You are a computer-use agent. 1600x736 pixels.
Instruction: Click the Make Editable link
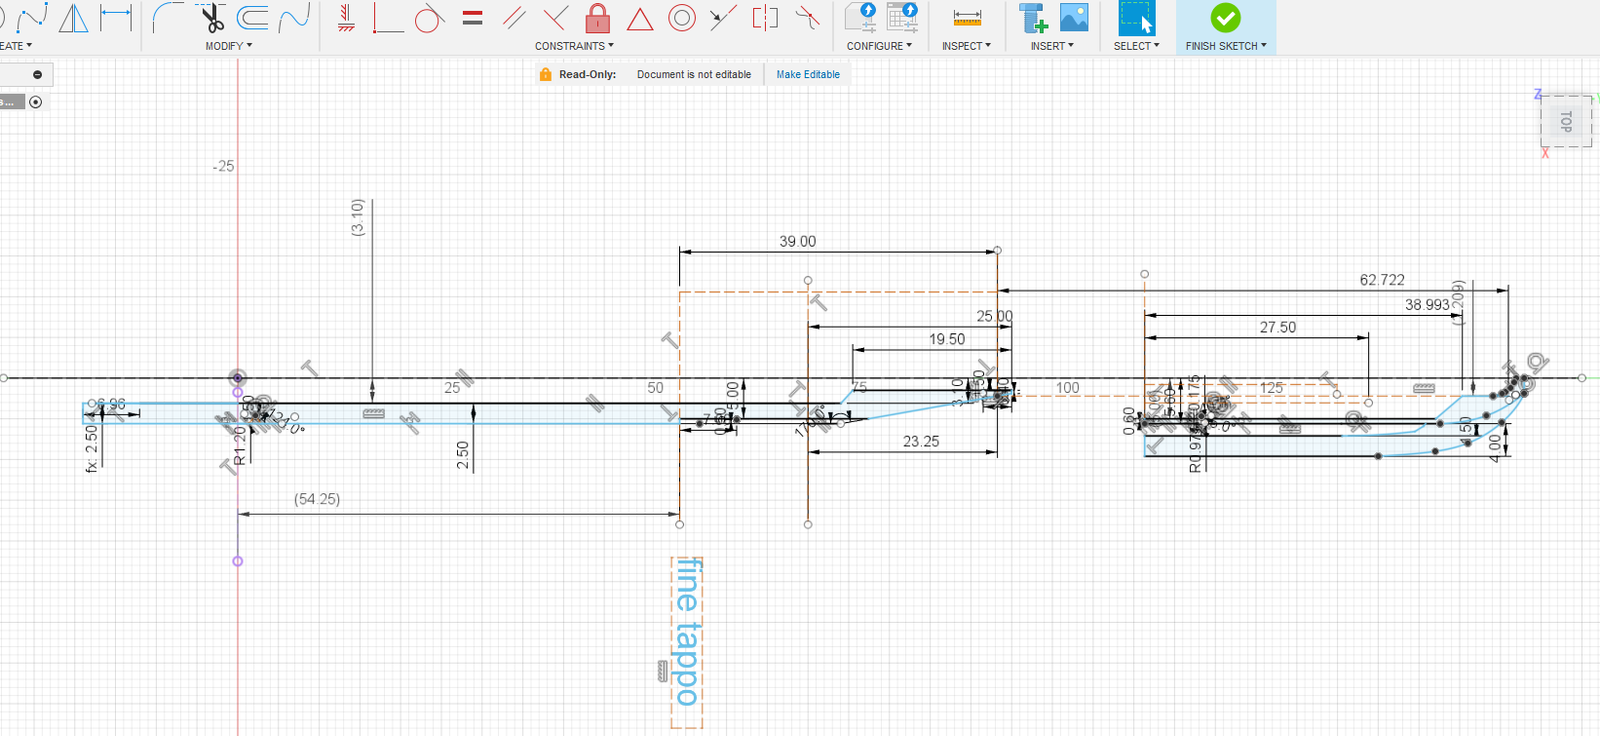pos(808,75)
